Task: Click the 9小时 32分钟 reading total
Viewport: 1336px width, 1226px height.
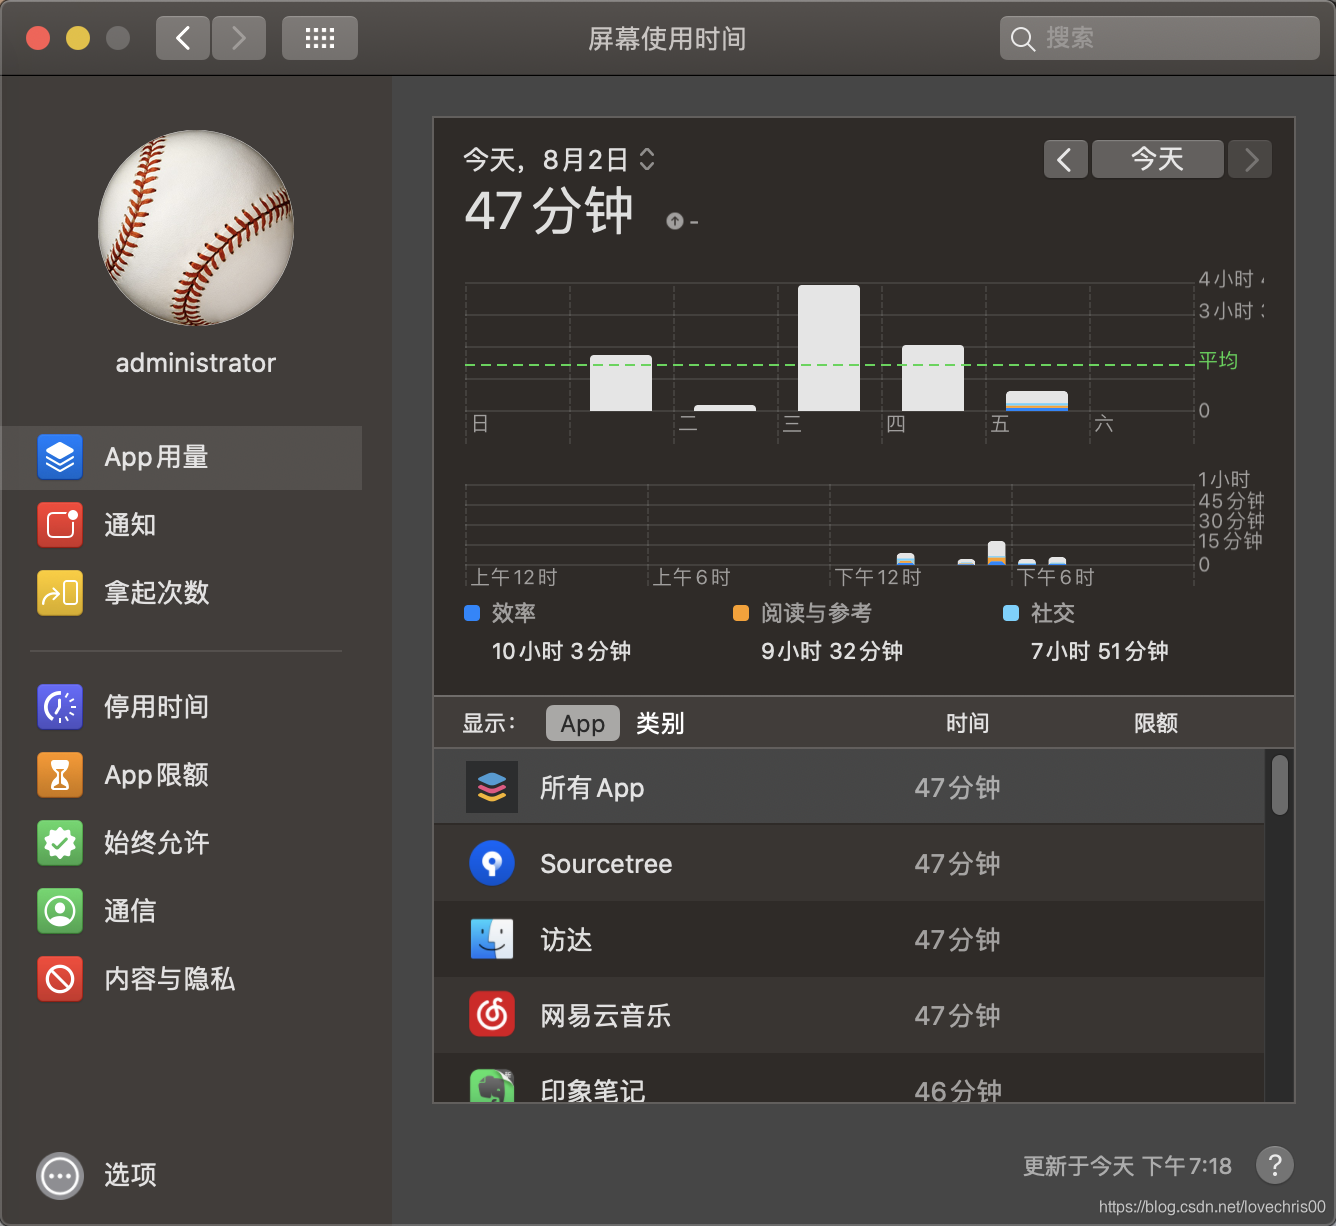Action: [x=832, y=651]
